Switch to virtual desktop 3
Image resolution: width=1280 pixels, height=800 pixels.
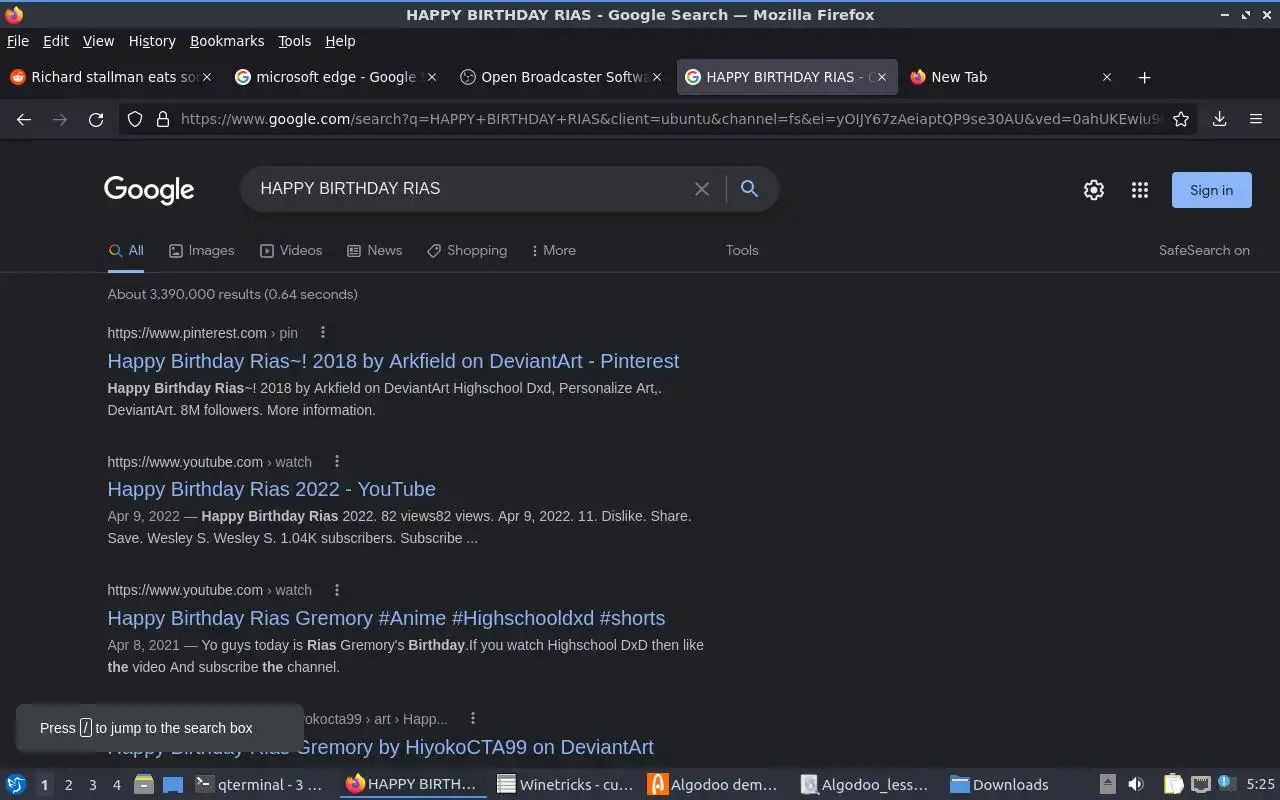(x=92, y=785)
